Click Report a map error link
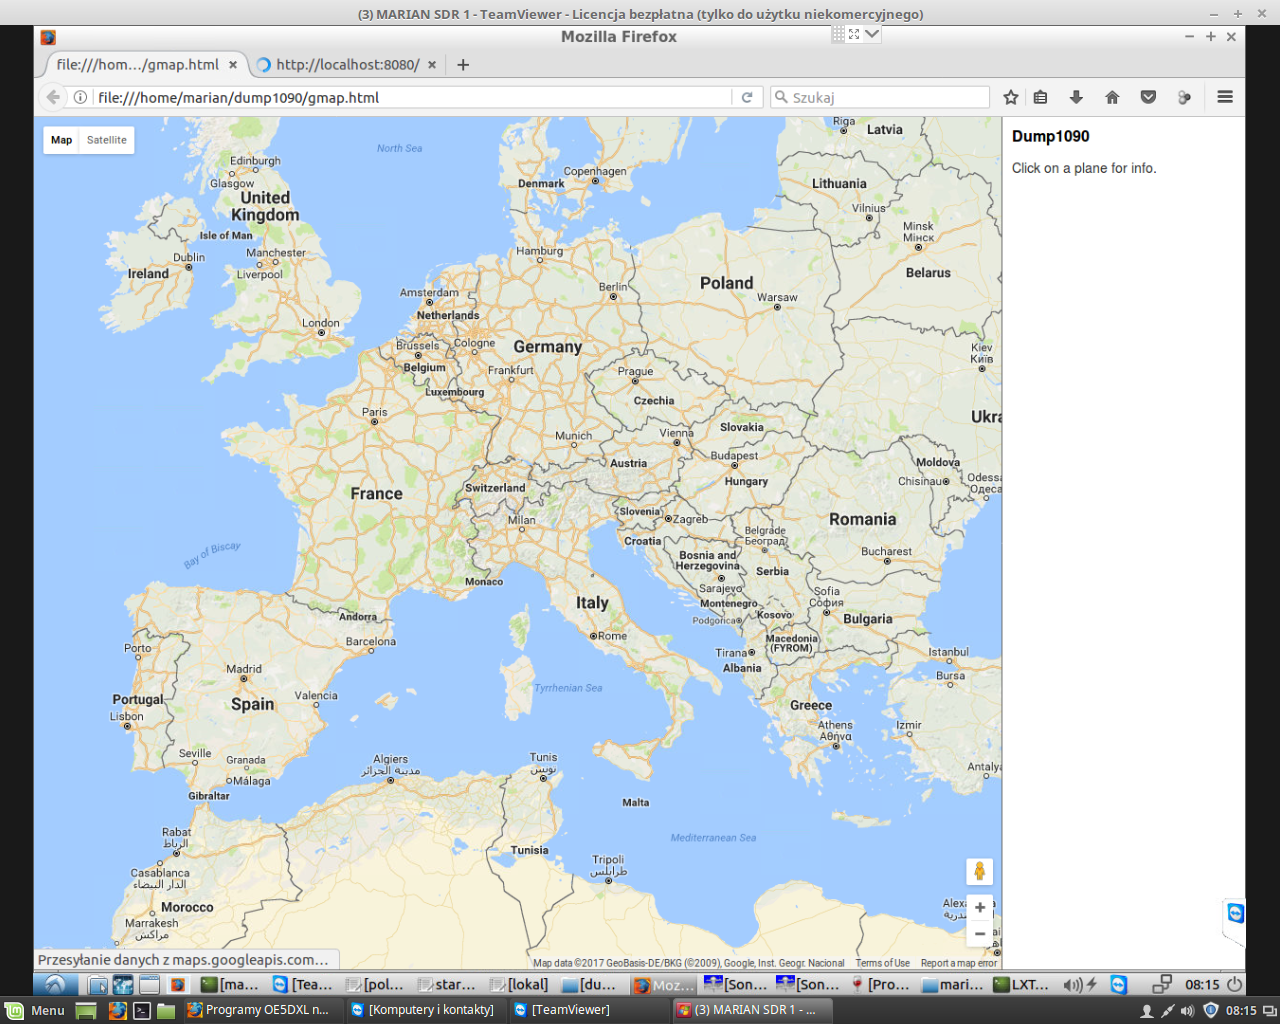The width and height of the screenshot is (1280, 1024). (x=959, y=963)
